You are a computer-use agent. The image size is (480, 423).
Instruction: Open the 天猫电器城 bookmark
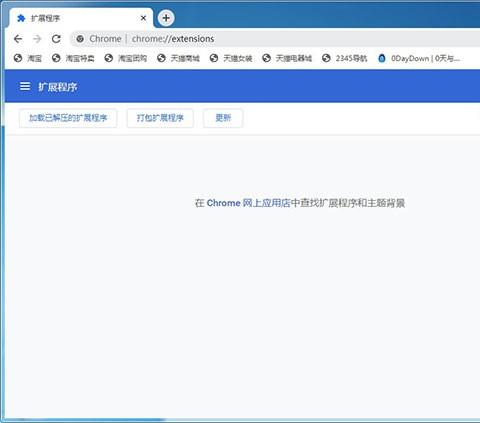[287, 58]
